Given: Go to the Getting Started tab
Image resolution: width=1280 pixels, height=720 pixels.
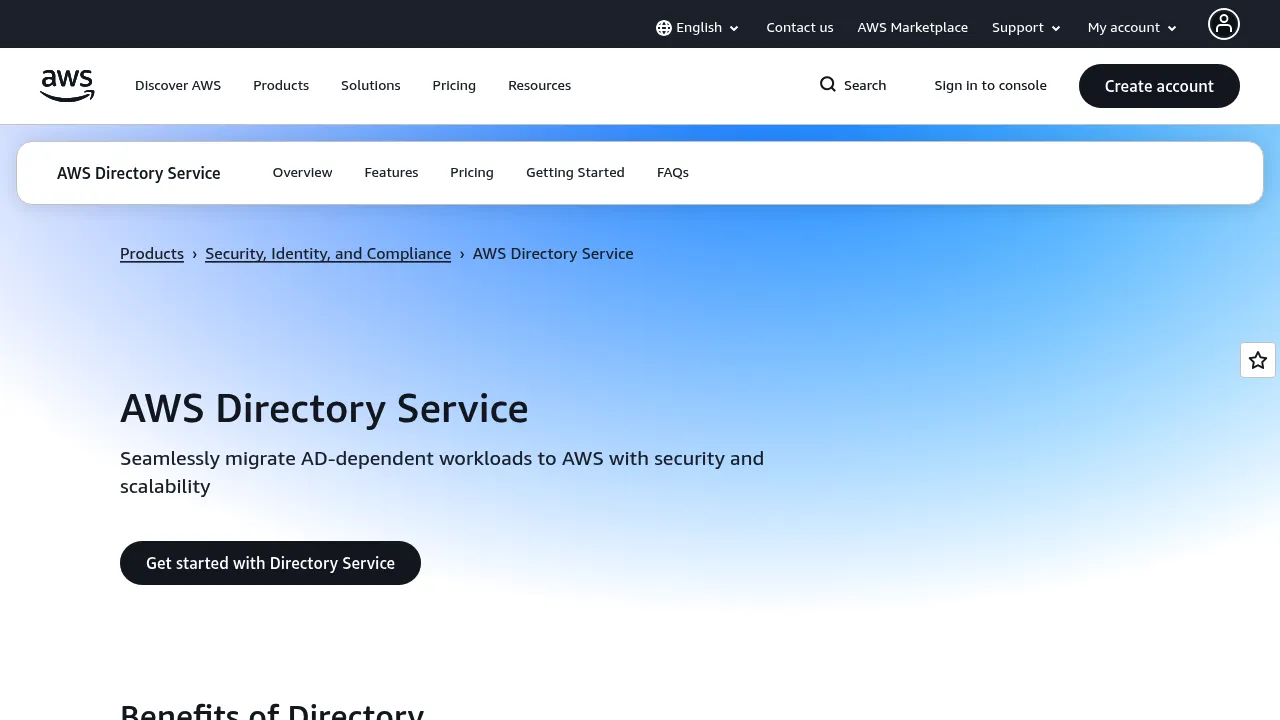Looking at the screenshot, I should point(575,173).
